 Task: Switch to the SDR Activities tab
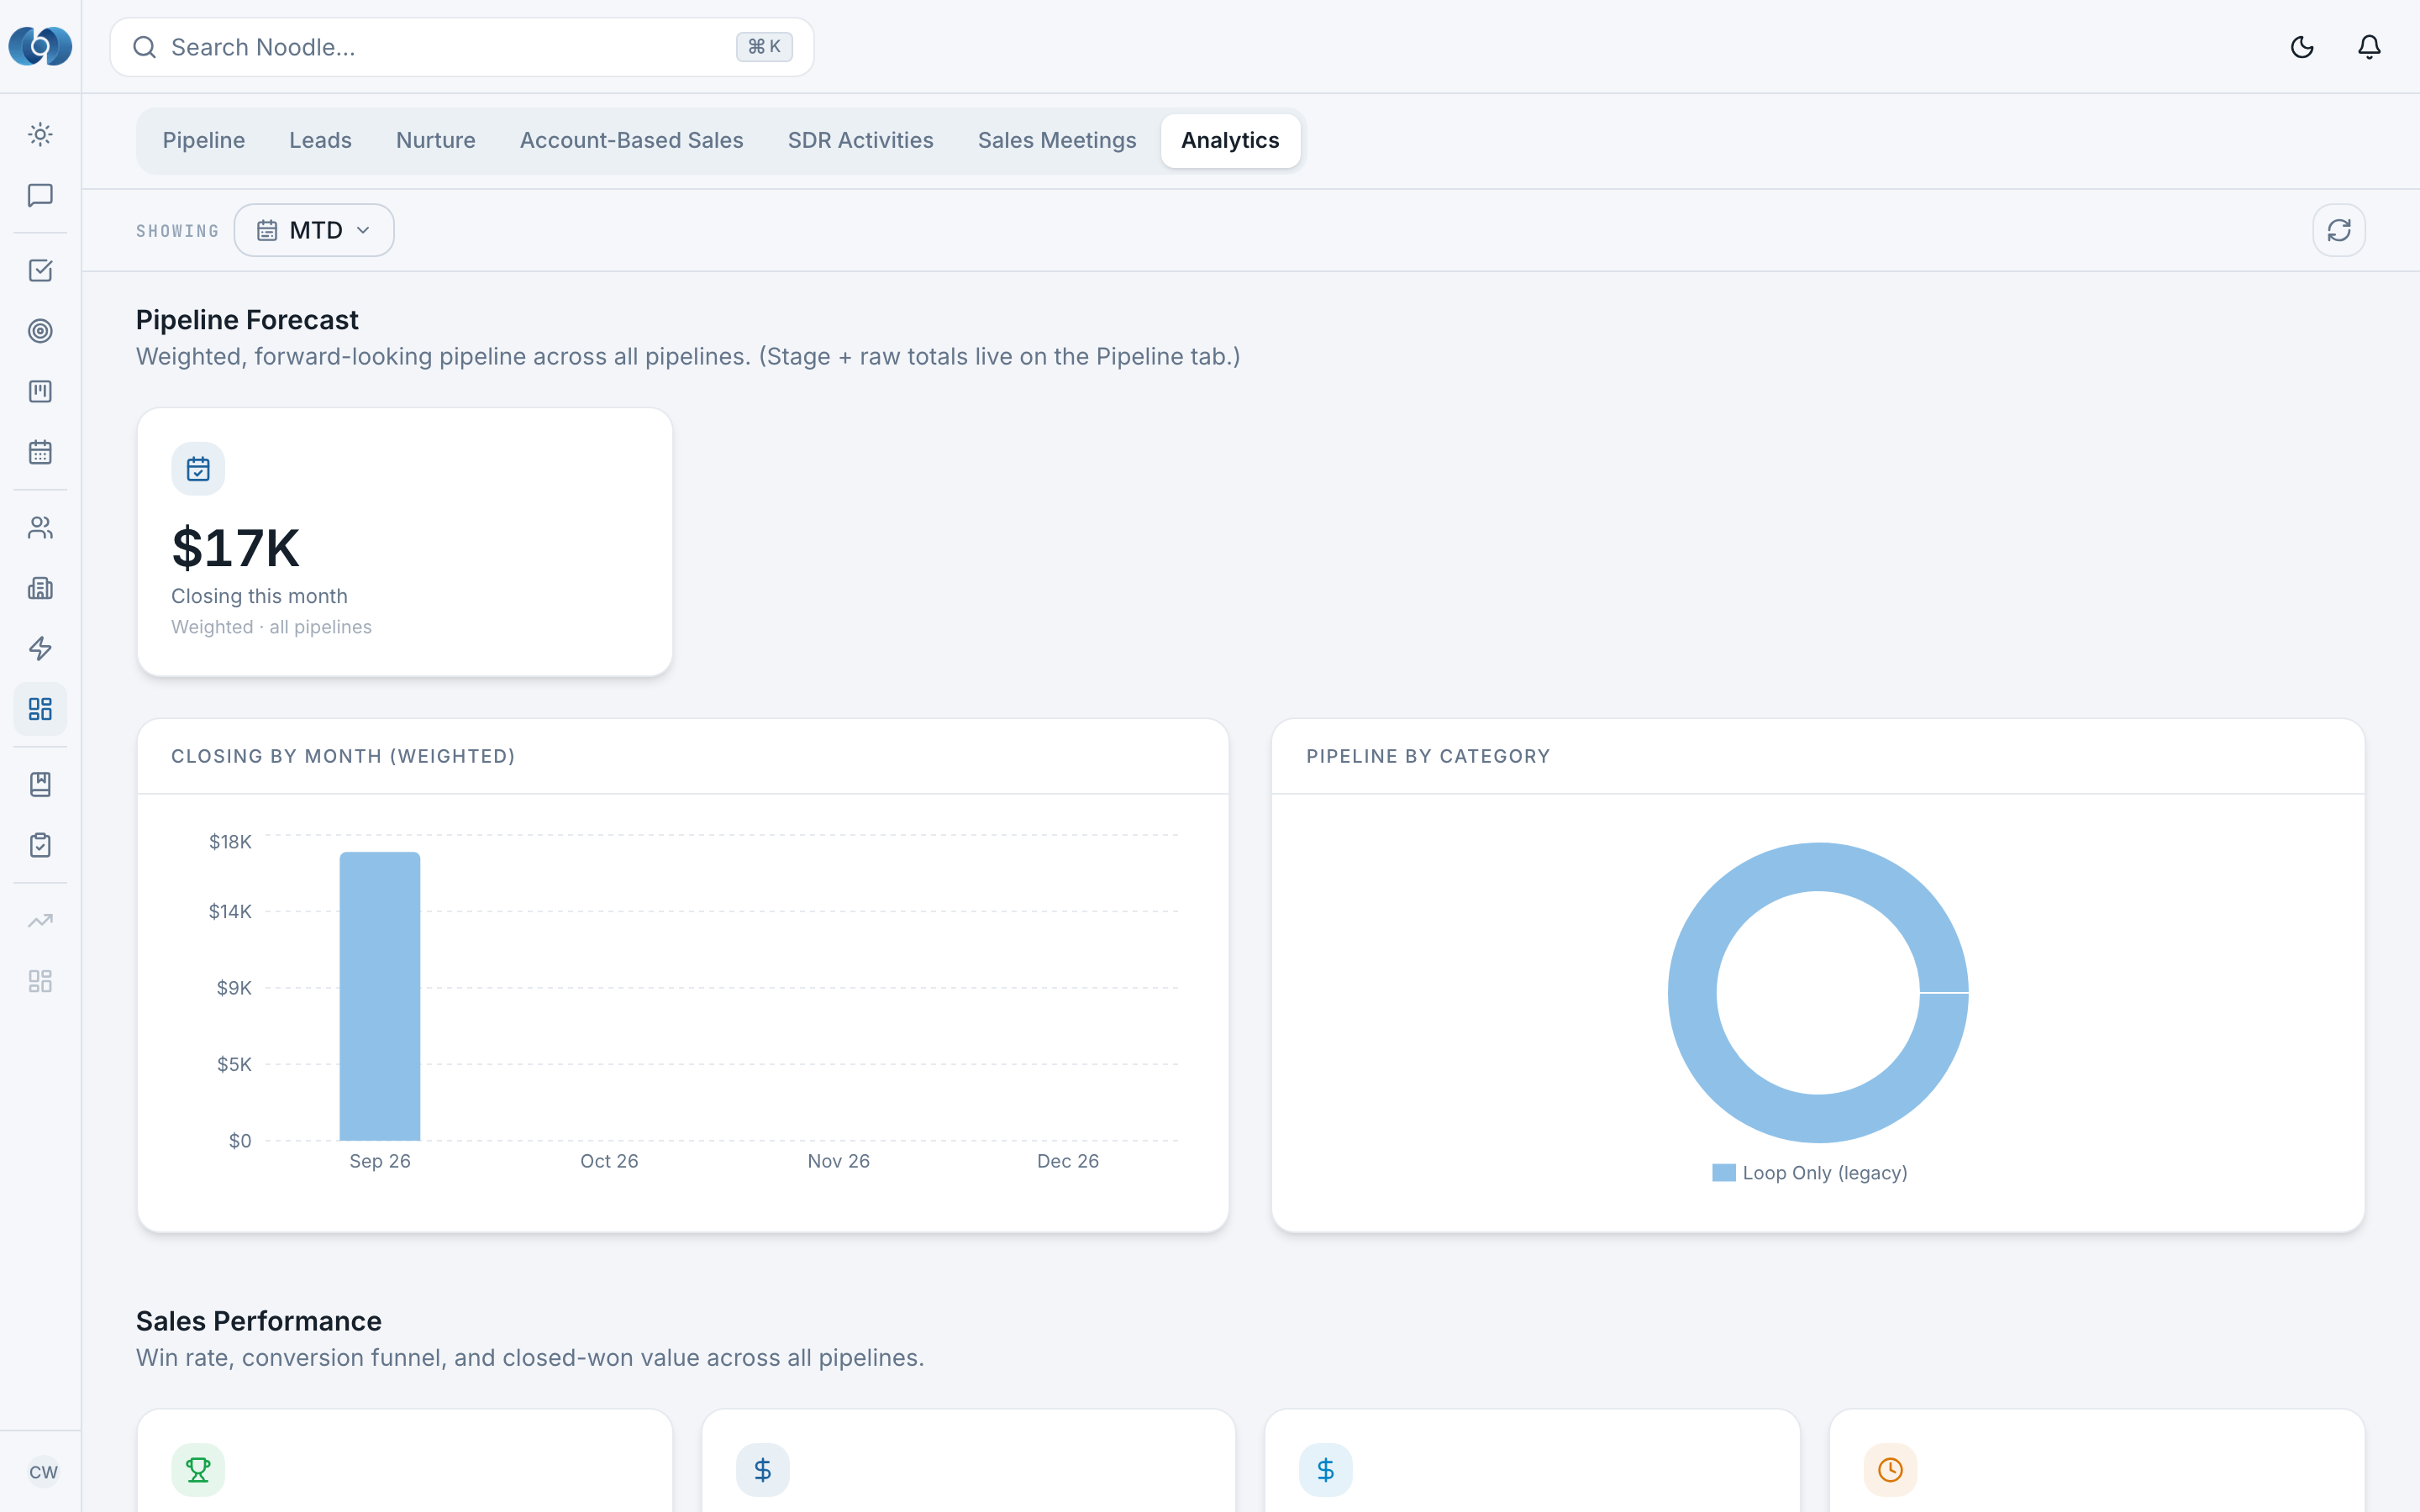coord(861,140)
